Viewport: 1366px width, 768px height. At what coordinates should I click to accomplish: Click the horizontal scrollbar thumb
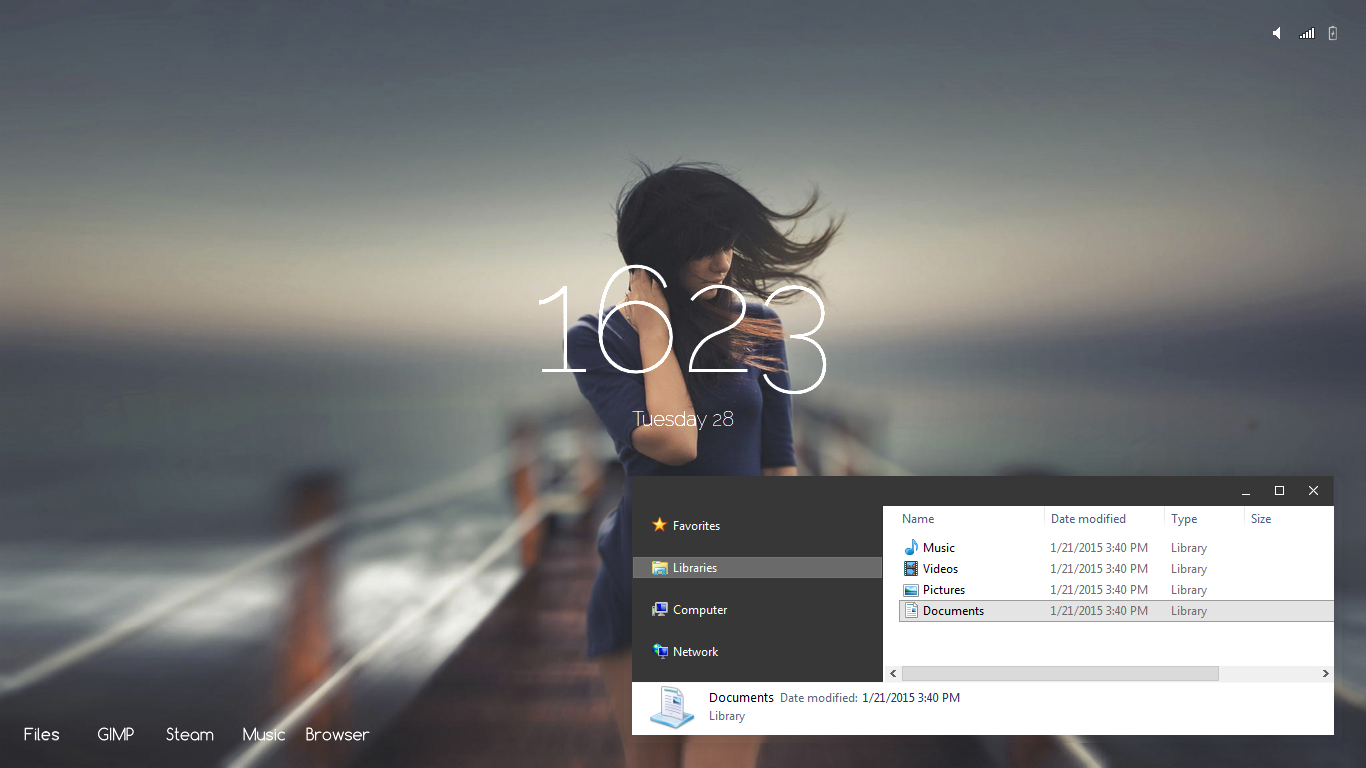[x=1060, y=674]
